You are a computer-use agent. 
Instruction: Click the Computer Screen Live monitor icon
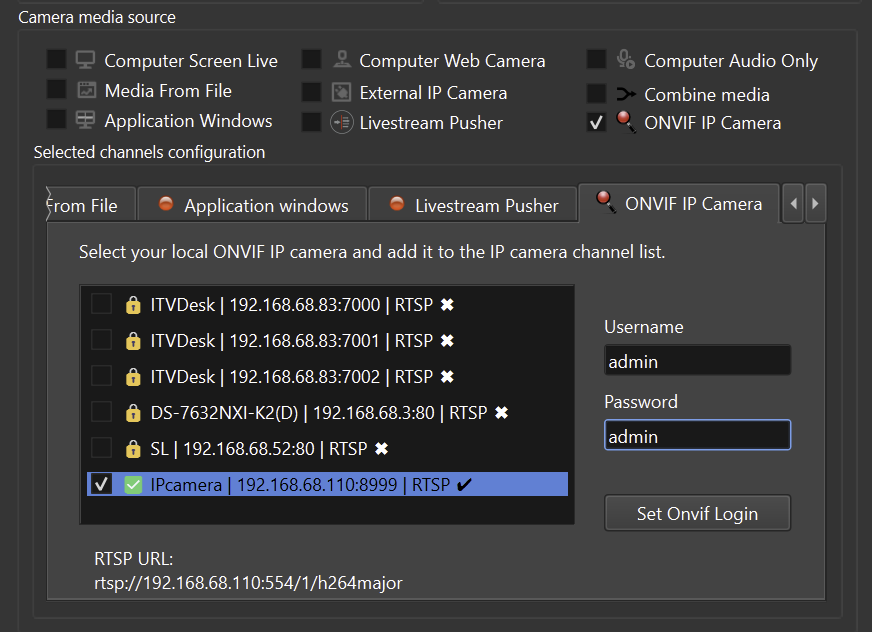click(86, 60)
